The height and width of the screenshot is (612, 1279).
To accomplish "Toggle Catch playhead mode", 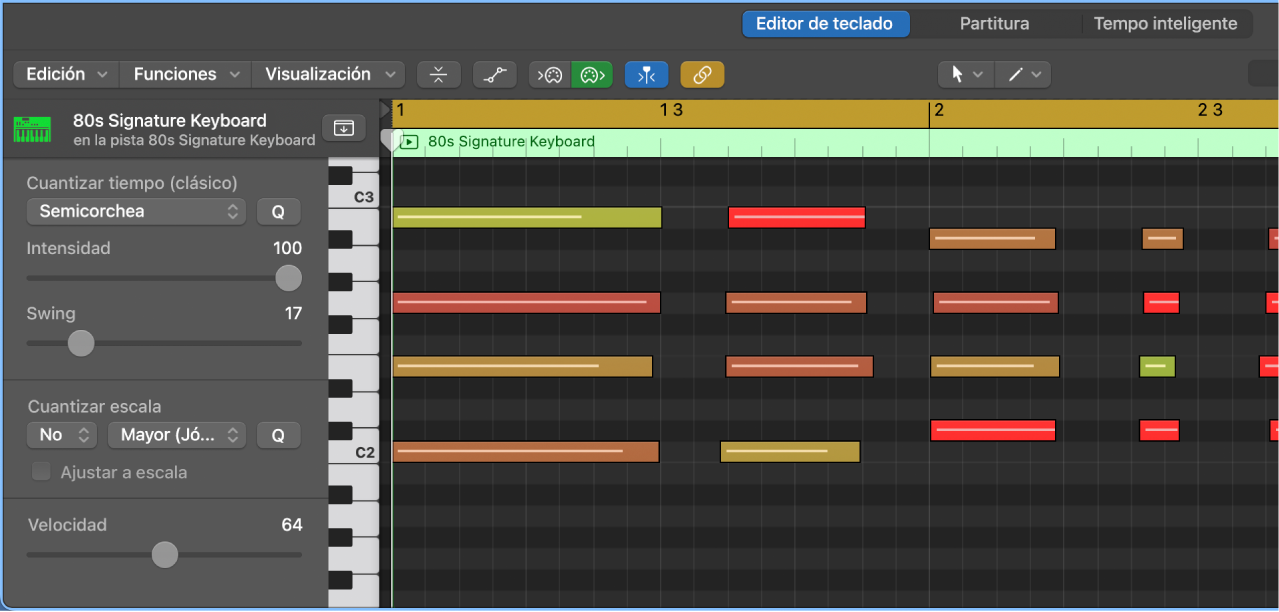I will (x=646, y=74).
